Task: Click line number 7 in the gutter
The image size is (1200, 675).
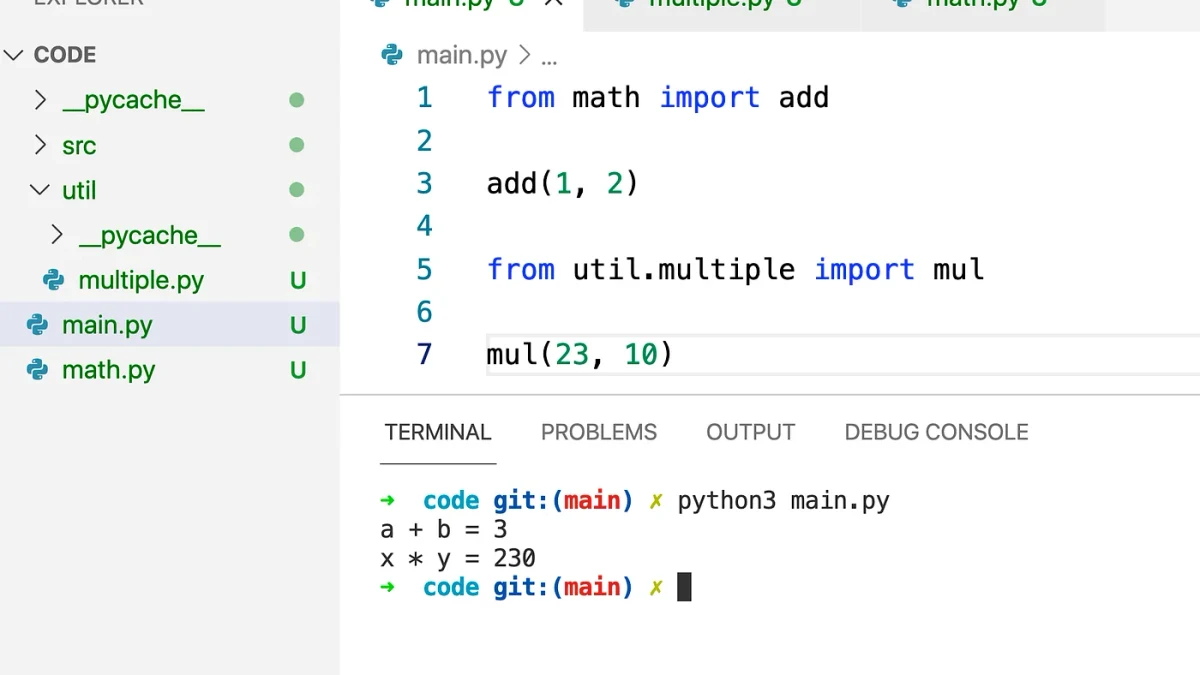Action: pos(425,354)
